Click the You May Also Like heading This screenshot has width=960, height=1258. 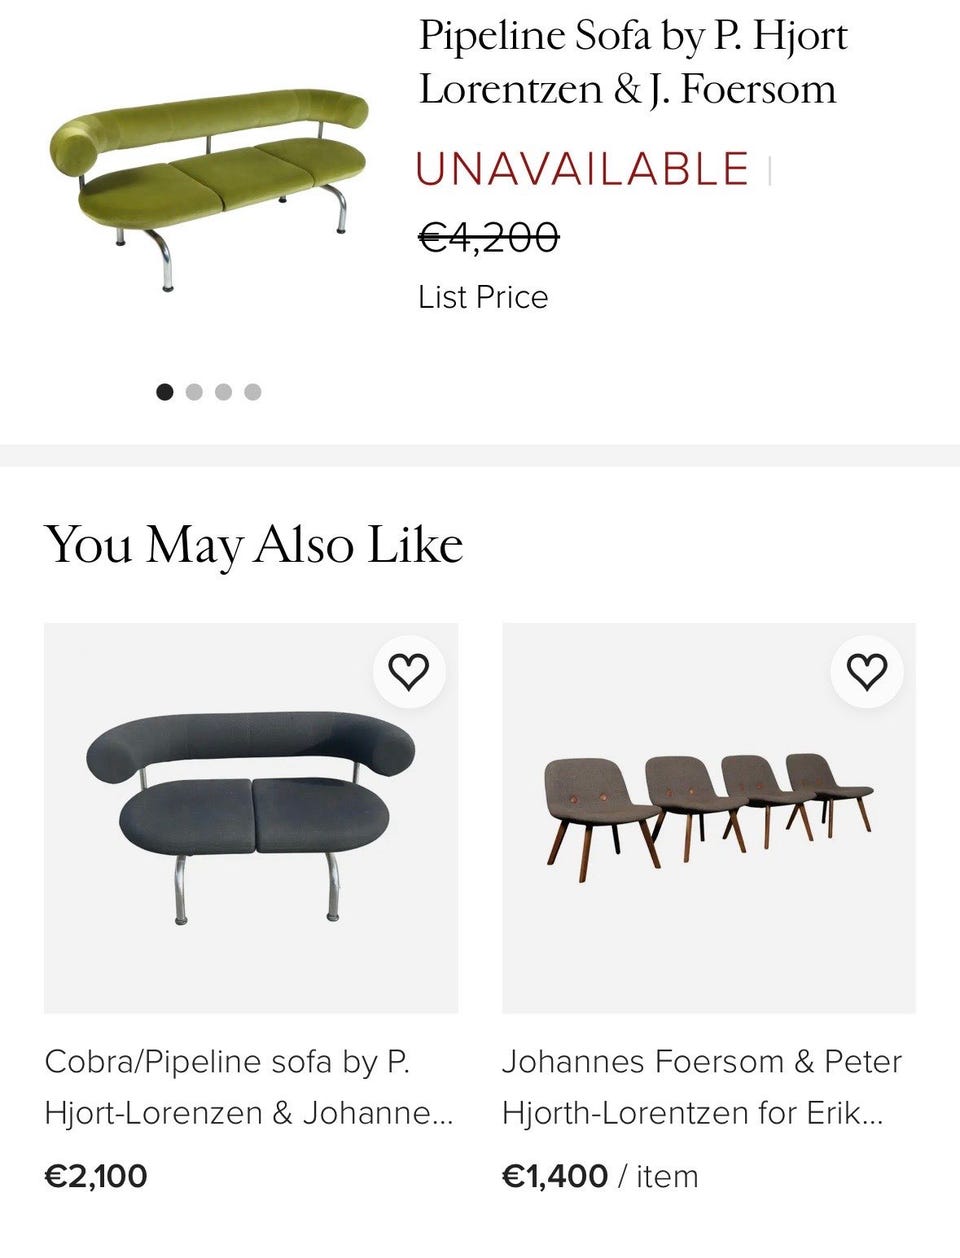(x=254, y=545)
